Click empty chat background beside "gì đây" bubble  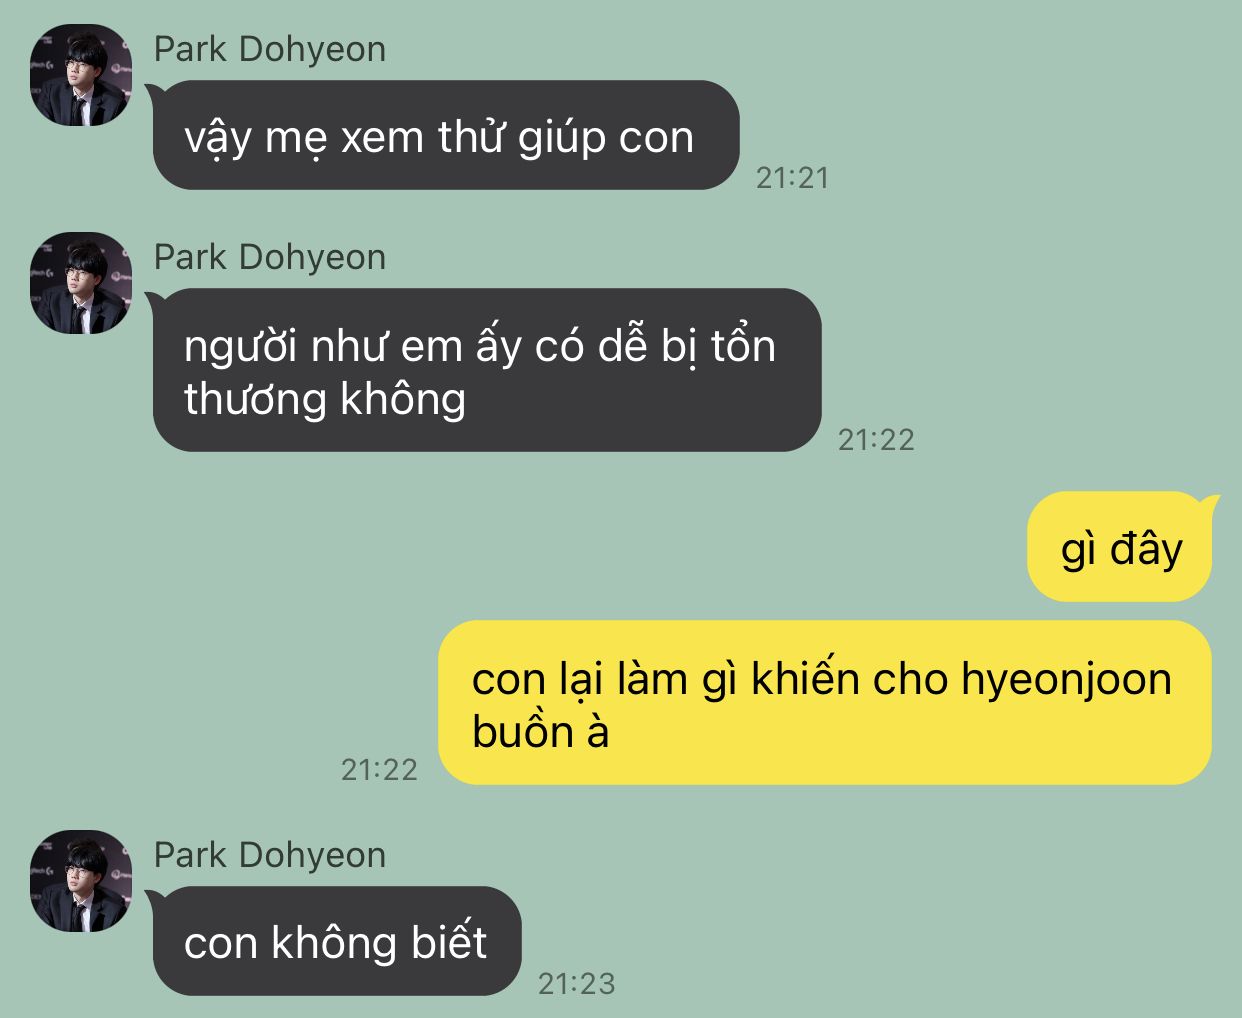click(x=600, y=547)
